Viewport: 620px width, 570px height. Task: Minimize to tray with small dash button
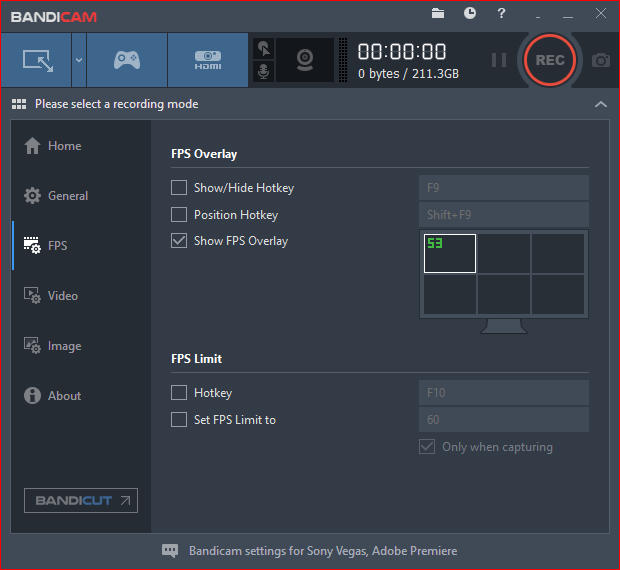click(x=538, y=17)
